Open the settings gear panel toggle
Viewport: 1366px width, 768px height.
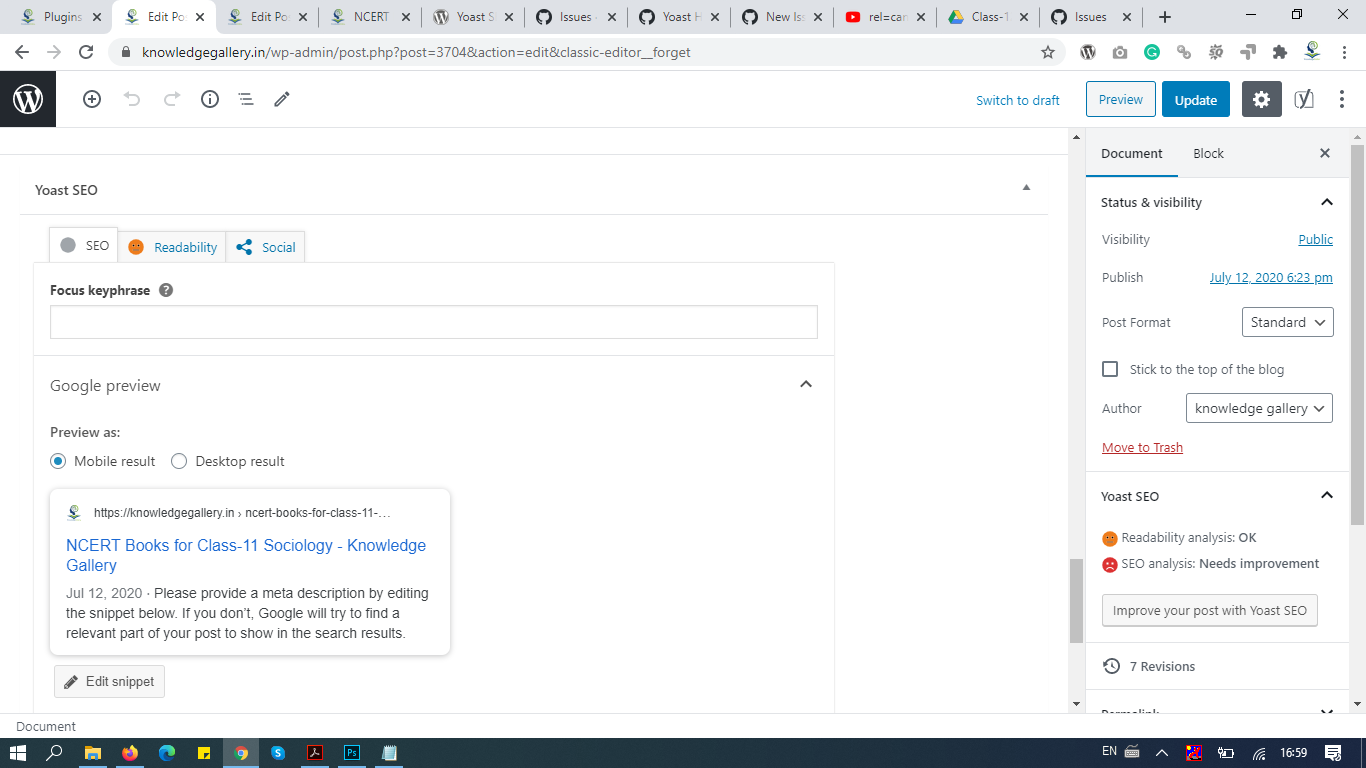(x=1261, y=99)
